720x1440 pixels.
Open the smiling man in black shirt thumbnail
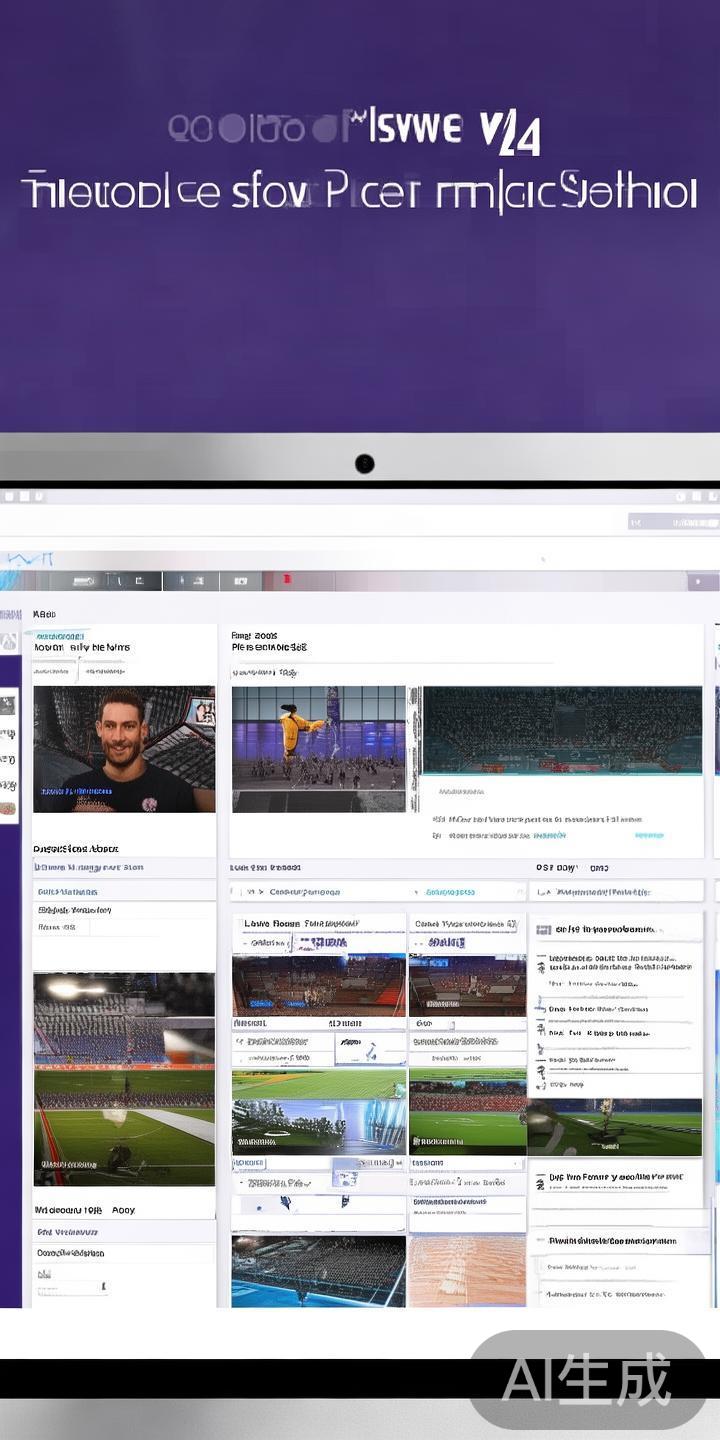123,748
